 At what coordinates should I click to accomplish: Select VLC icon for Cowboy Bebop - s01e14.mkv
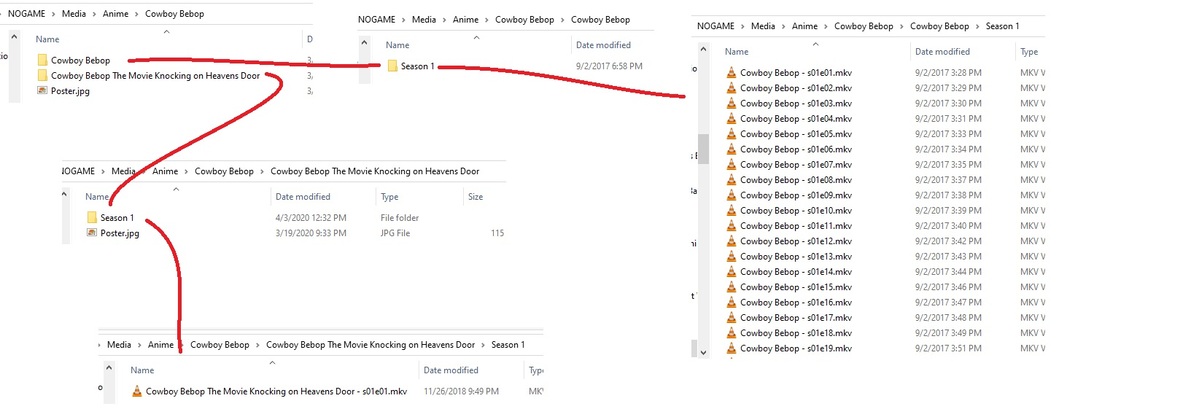click(732, 272)
